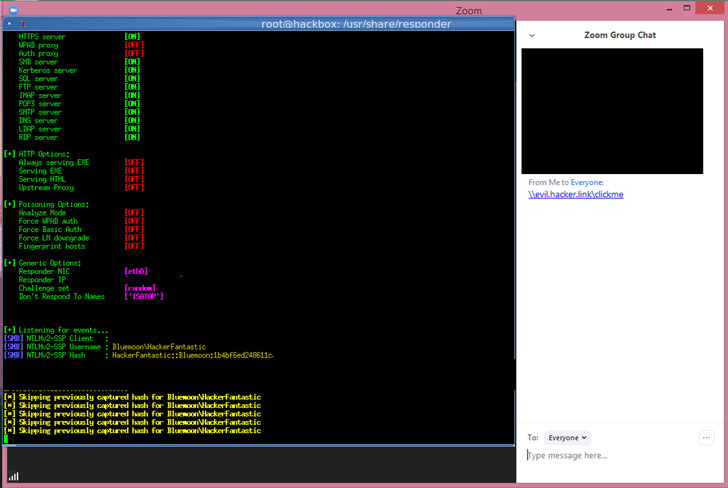Click the green terminal cursor block
The height and width of the screenshot is (488, 728).
(x=6, y=439)
